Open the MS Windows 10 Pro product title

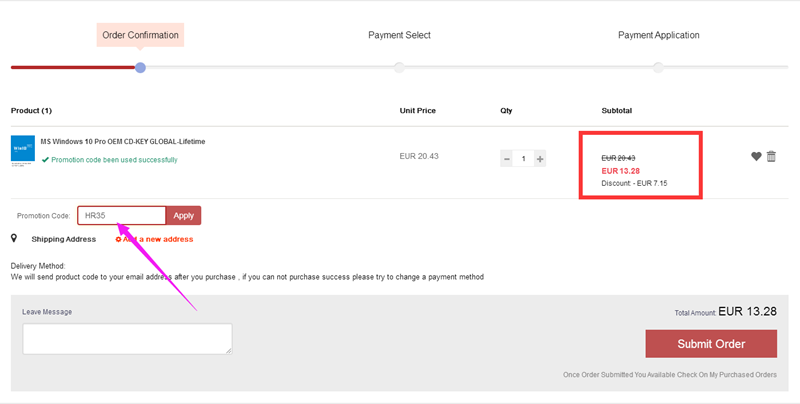(122, 141)
